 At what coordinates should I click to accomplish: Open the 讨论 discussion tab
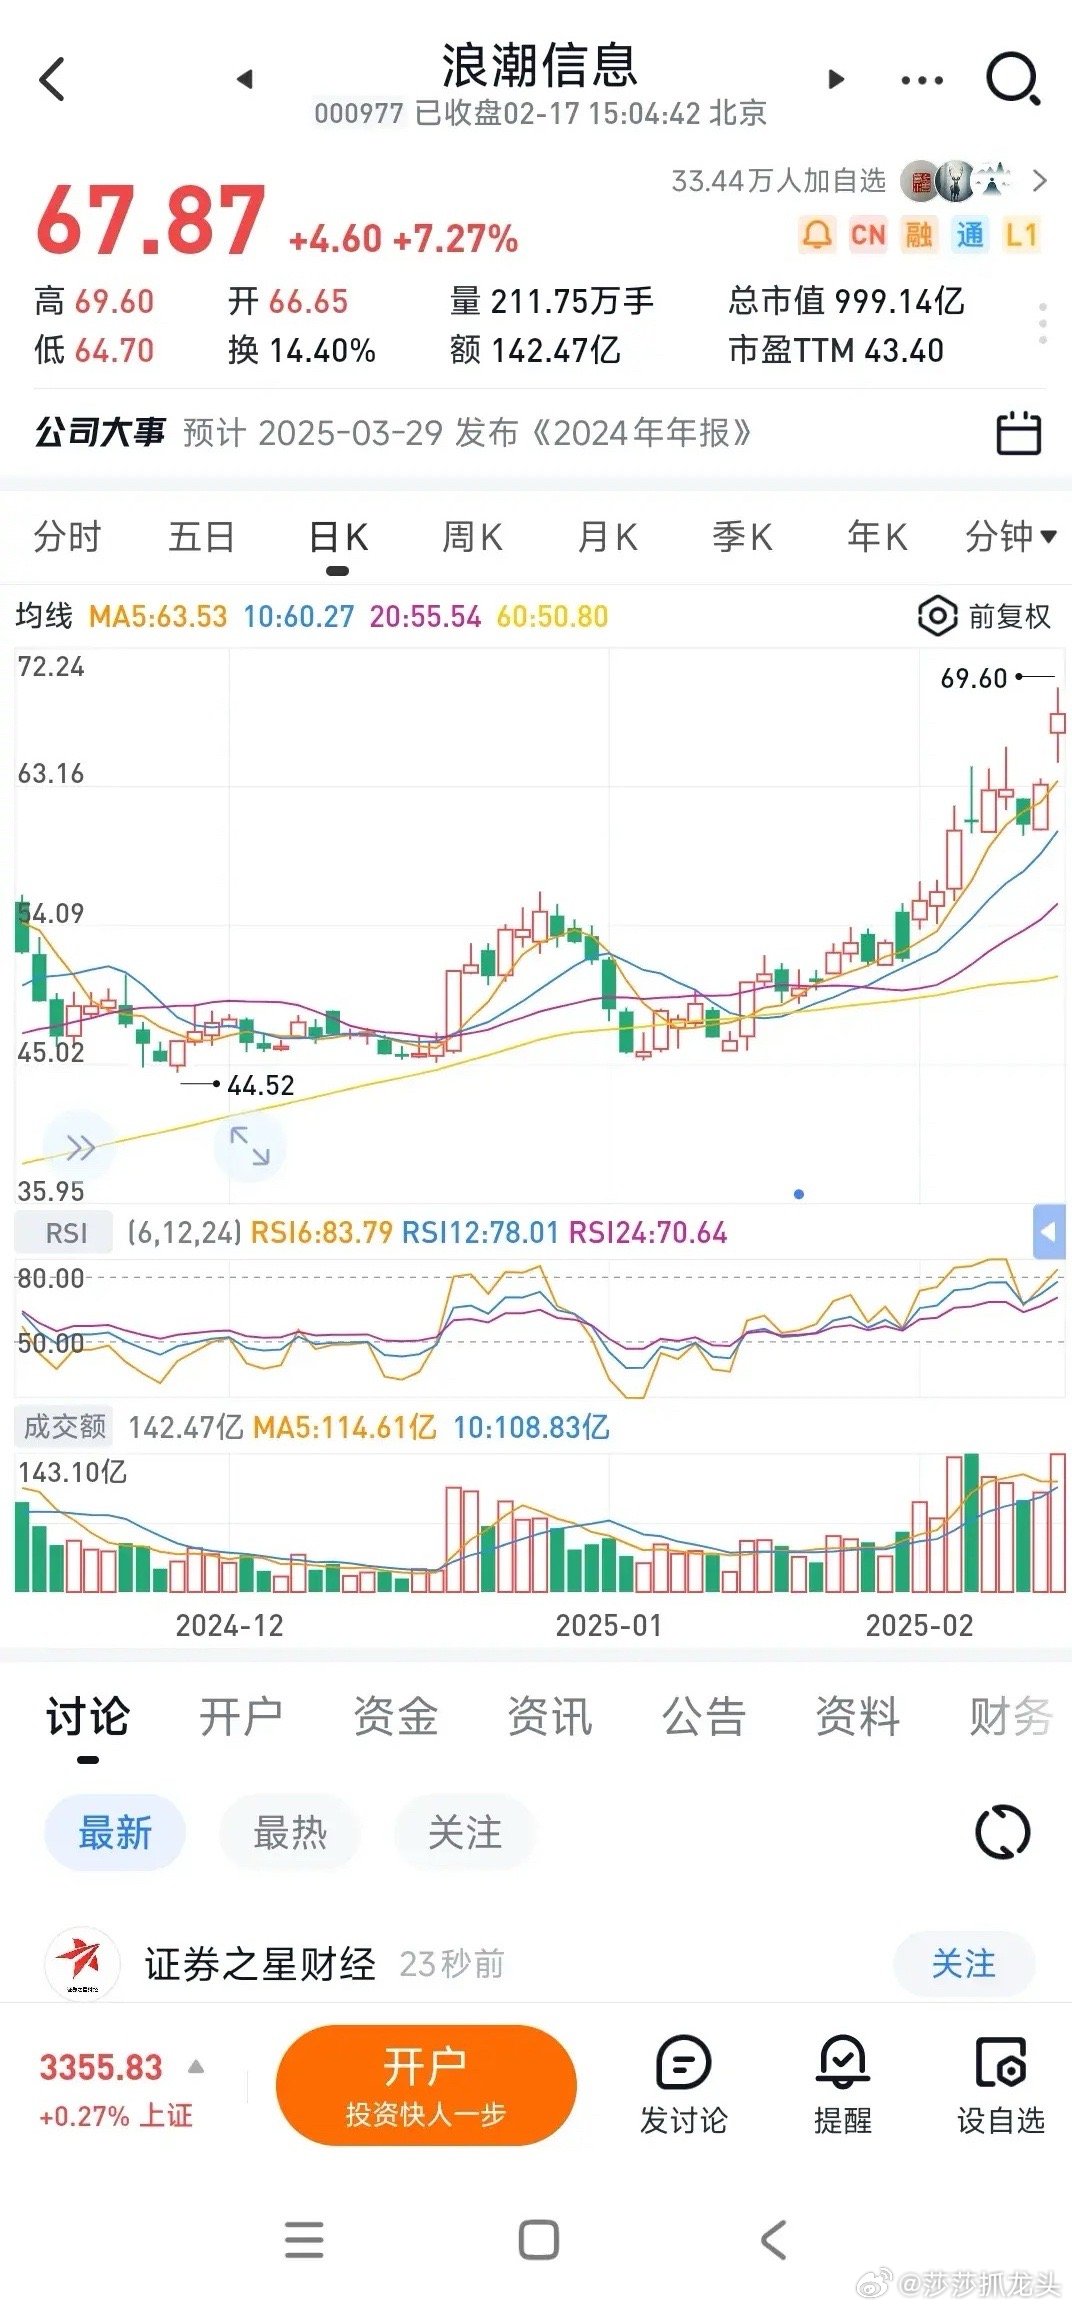88,1717
